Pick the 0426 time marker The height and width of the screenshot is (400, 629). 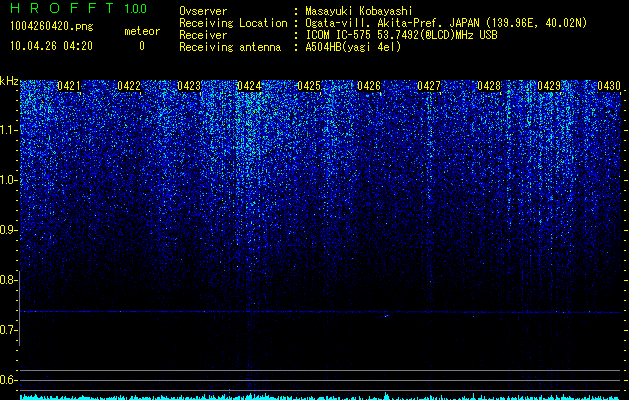369,86
